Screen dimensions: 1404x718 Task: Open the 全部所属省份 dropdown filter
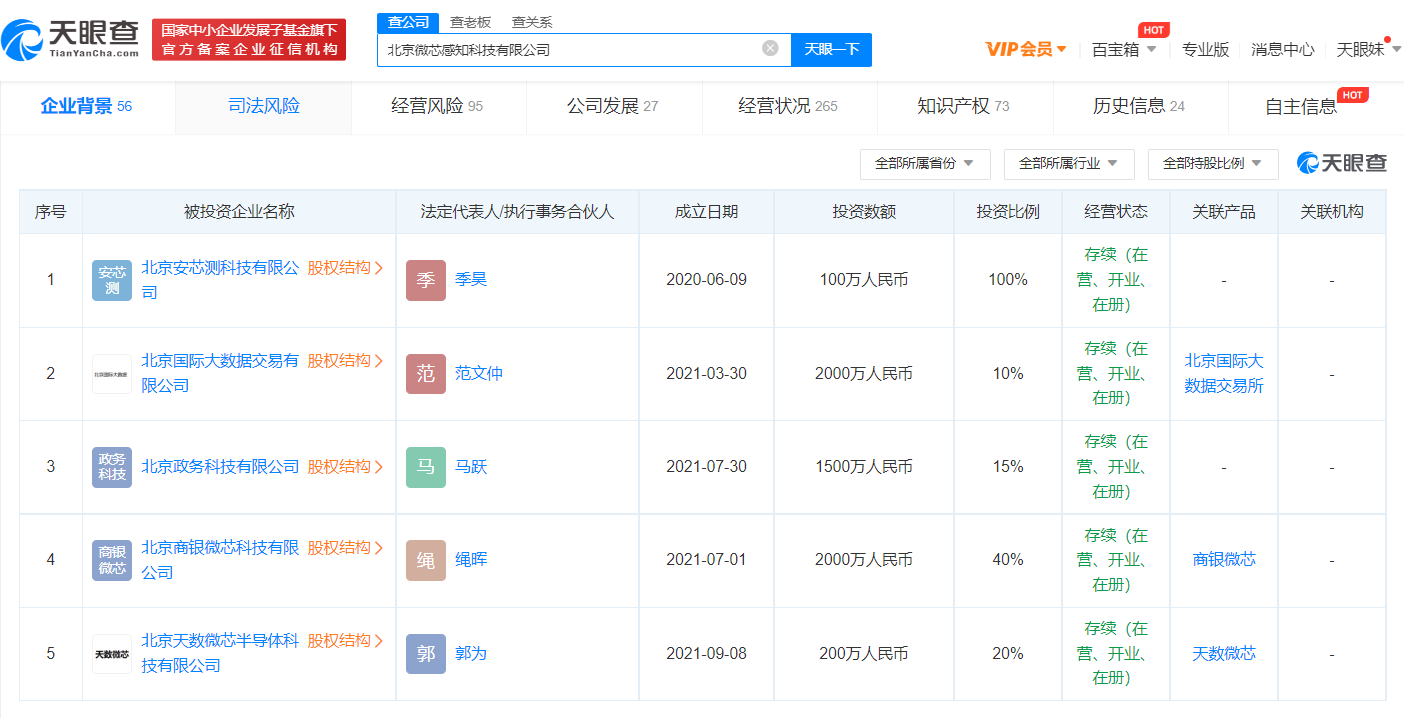pyautogui.click(x=925, y=163)
